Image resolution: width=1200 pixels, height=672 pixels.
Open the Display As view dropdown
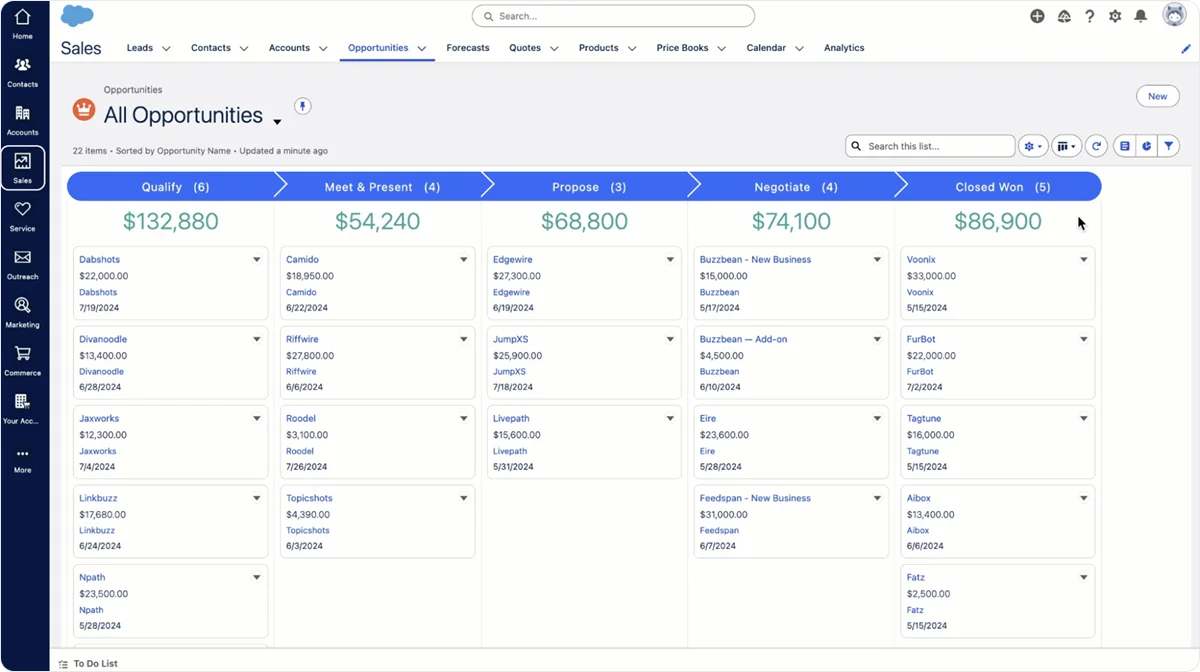(1066, 145)
